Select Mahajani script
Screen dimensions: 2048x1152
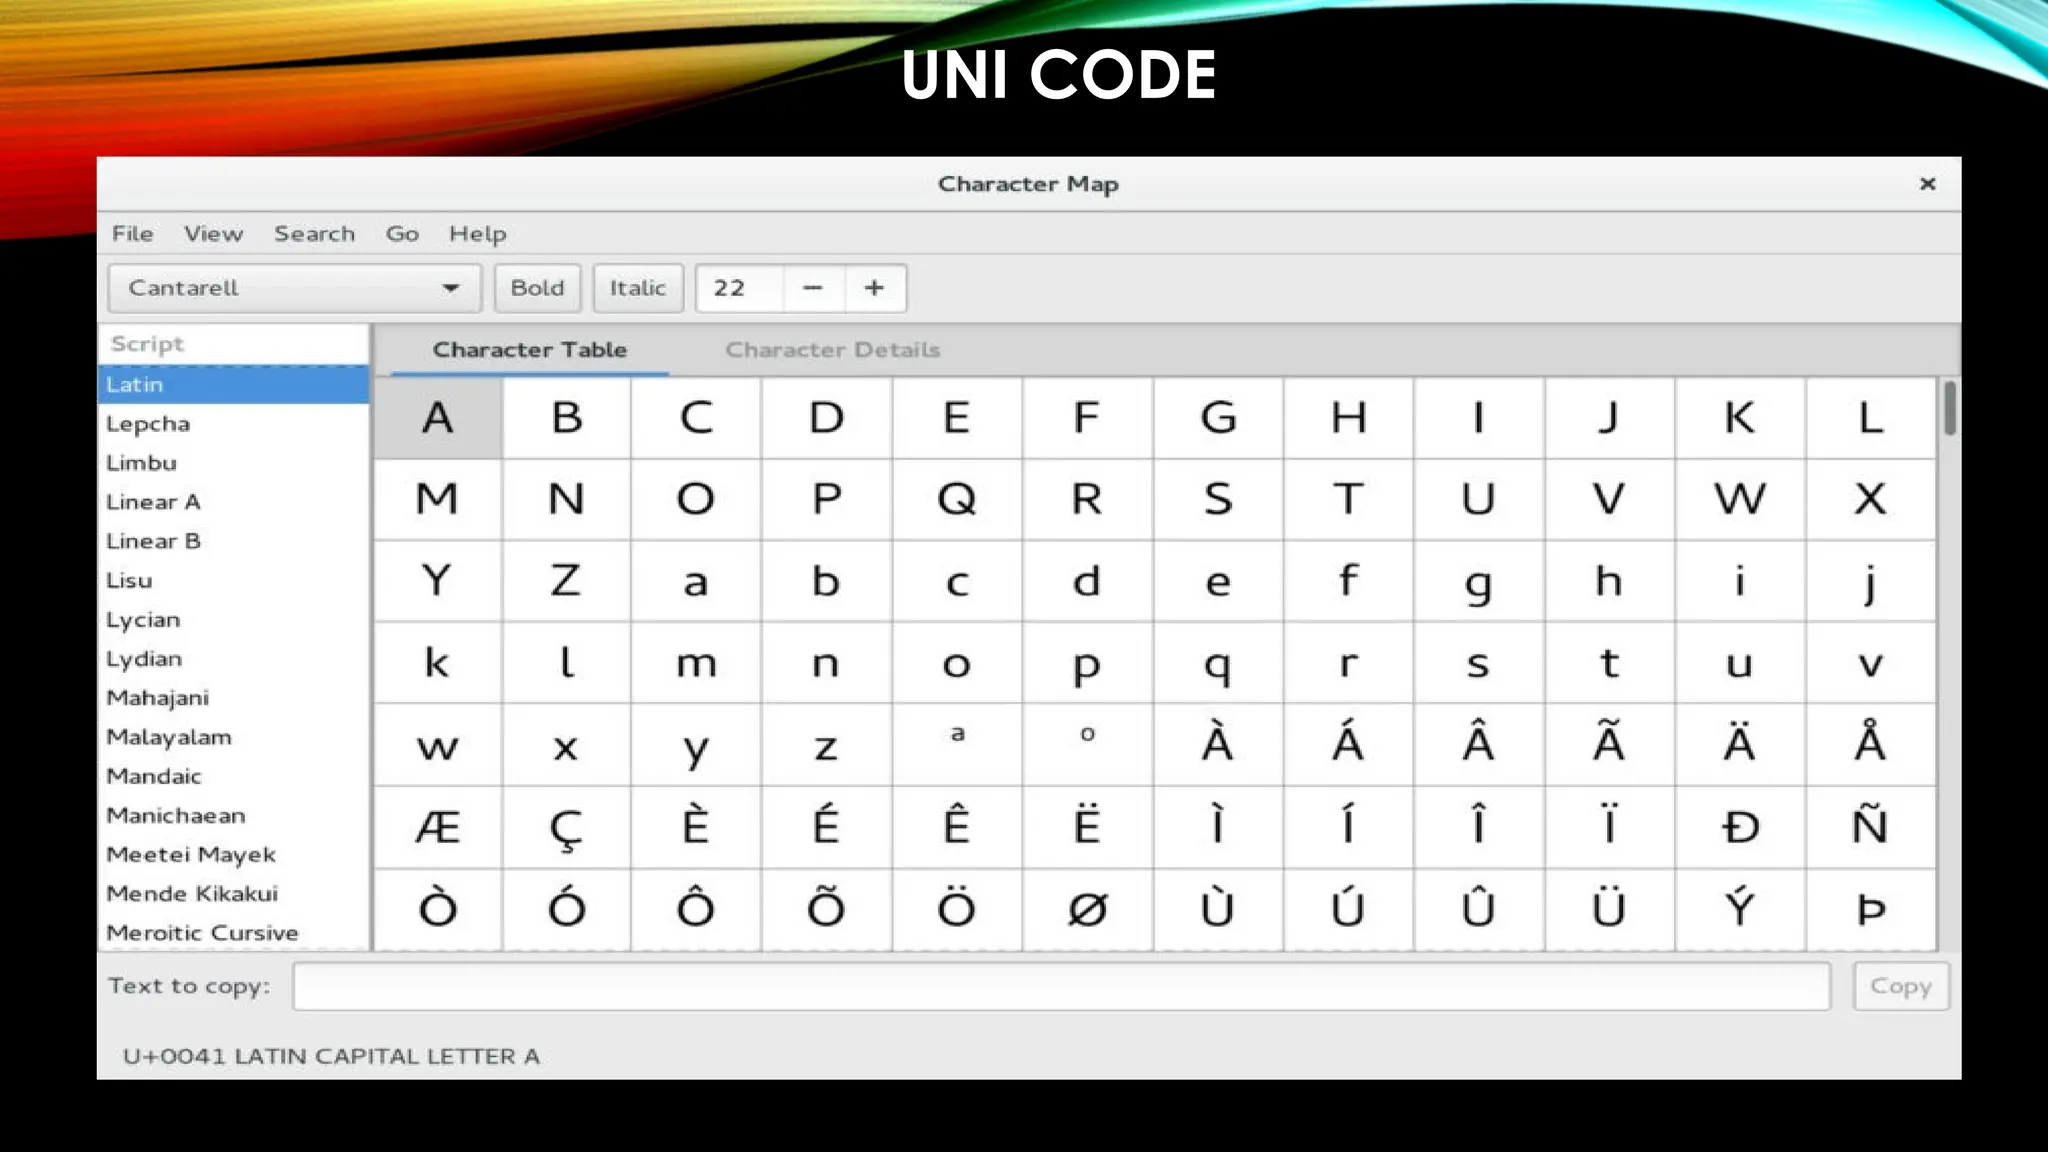coord(234,698)
